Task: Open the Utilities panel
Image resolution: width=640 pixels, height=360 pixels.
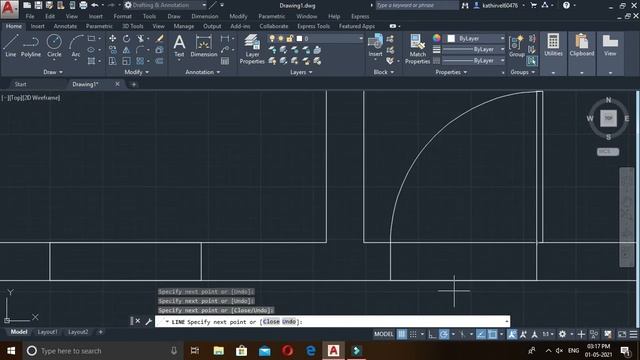Action: point(553,45)
